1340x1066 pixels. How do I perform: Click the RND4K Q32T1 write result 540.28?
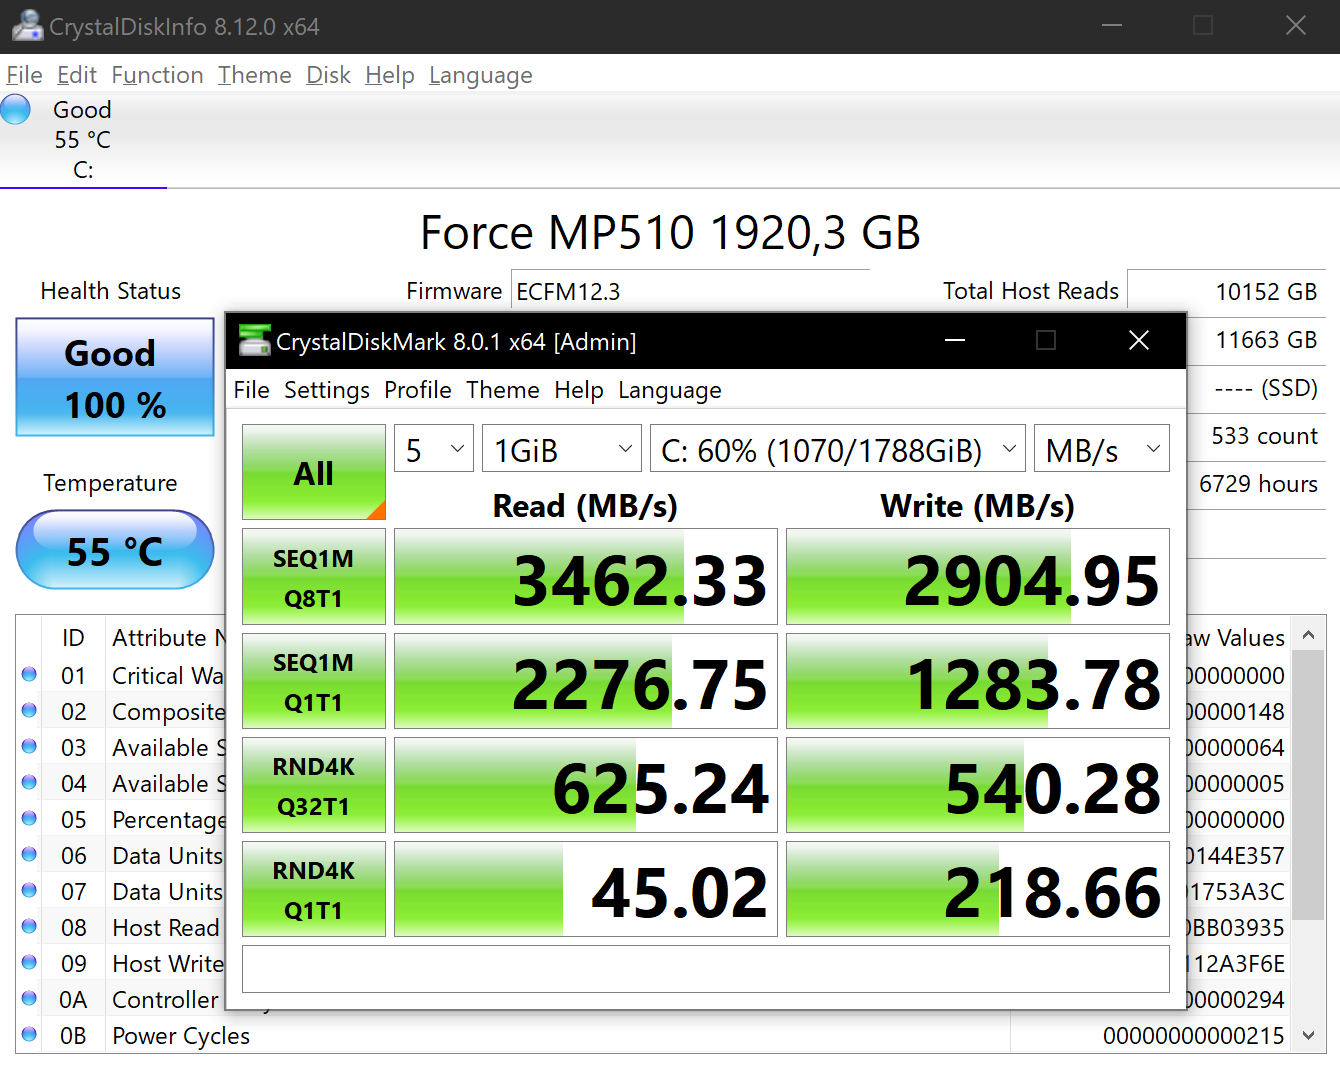tap(978, 785)
